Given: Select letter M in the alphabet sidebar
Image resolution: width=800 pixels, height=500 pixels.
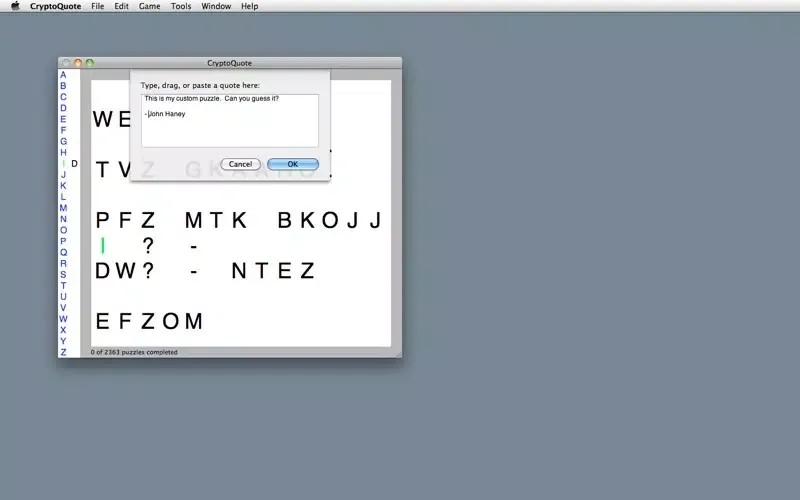Looking at the screenshot, I should tap(63, 208).
